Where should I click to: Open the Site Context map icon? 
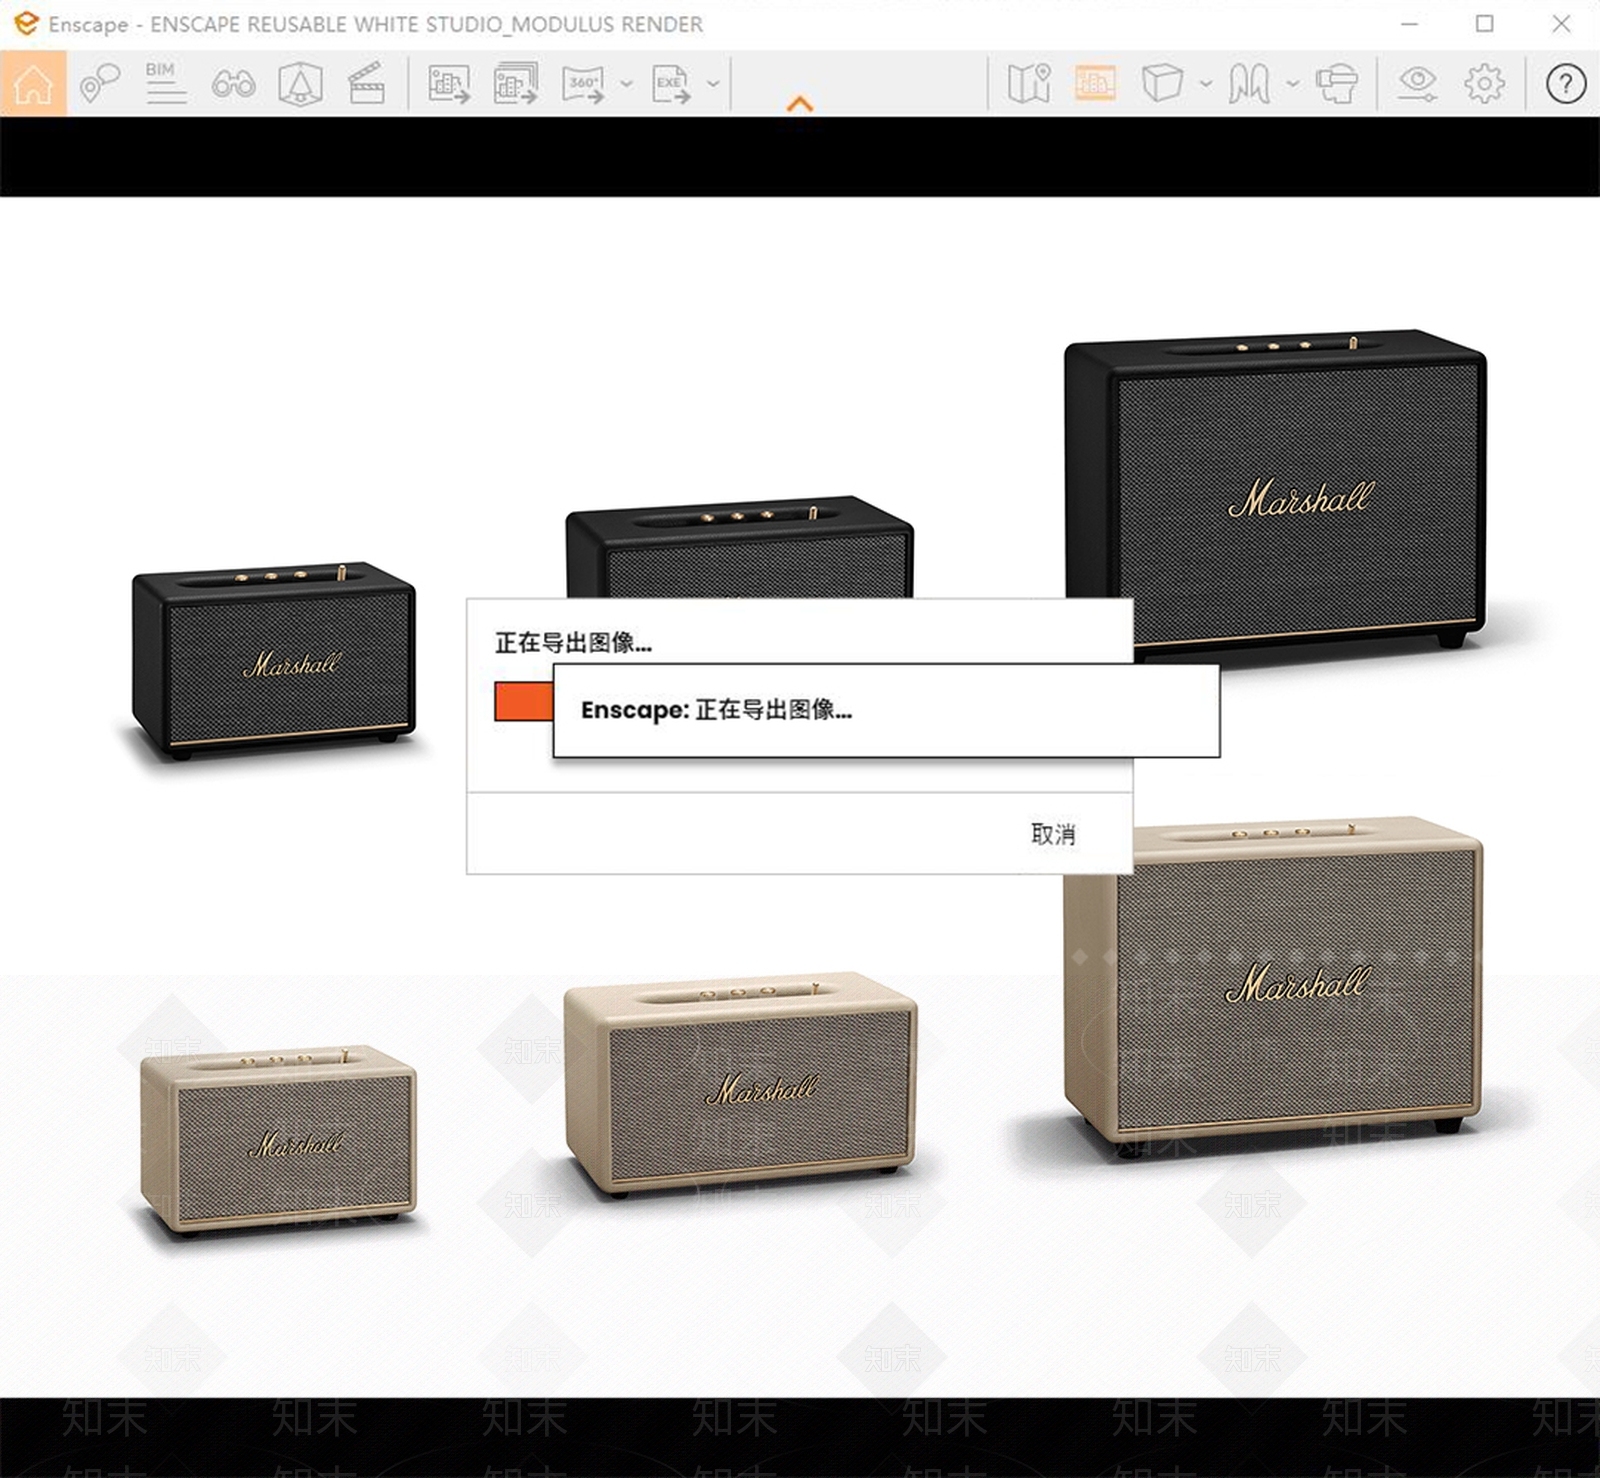tap(1029, 84)
